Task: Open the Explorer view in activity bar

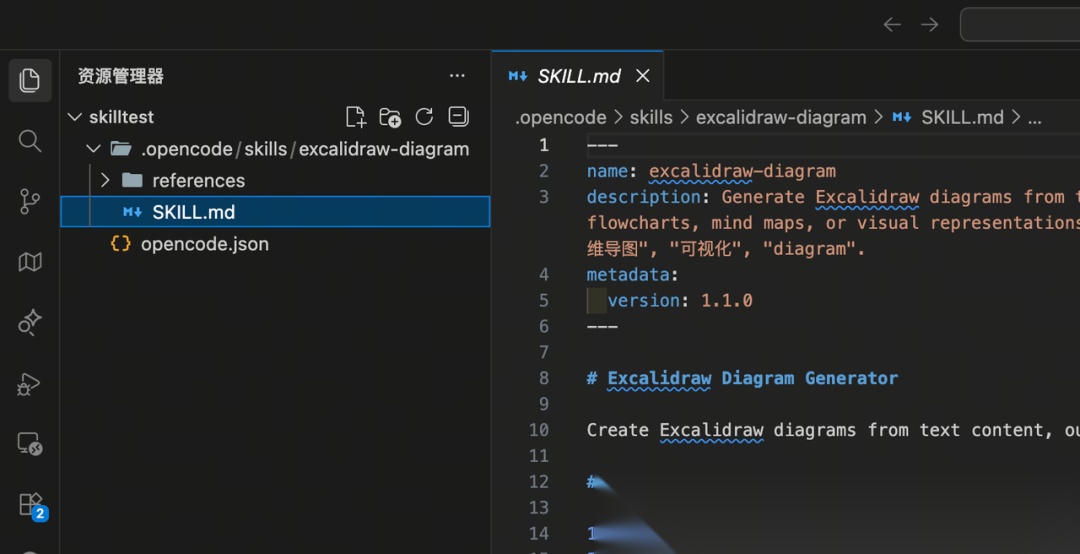Action: point(30,80)
